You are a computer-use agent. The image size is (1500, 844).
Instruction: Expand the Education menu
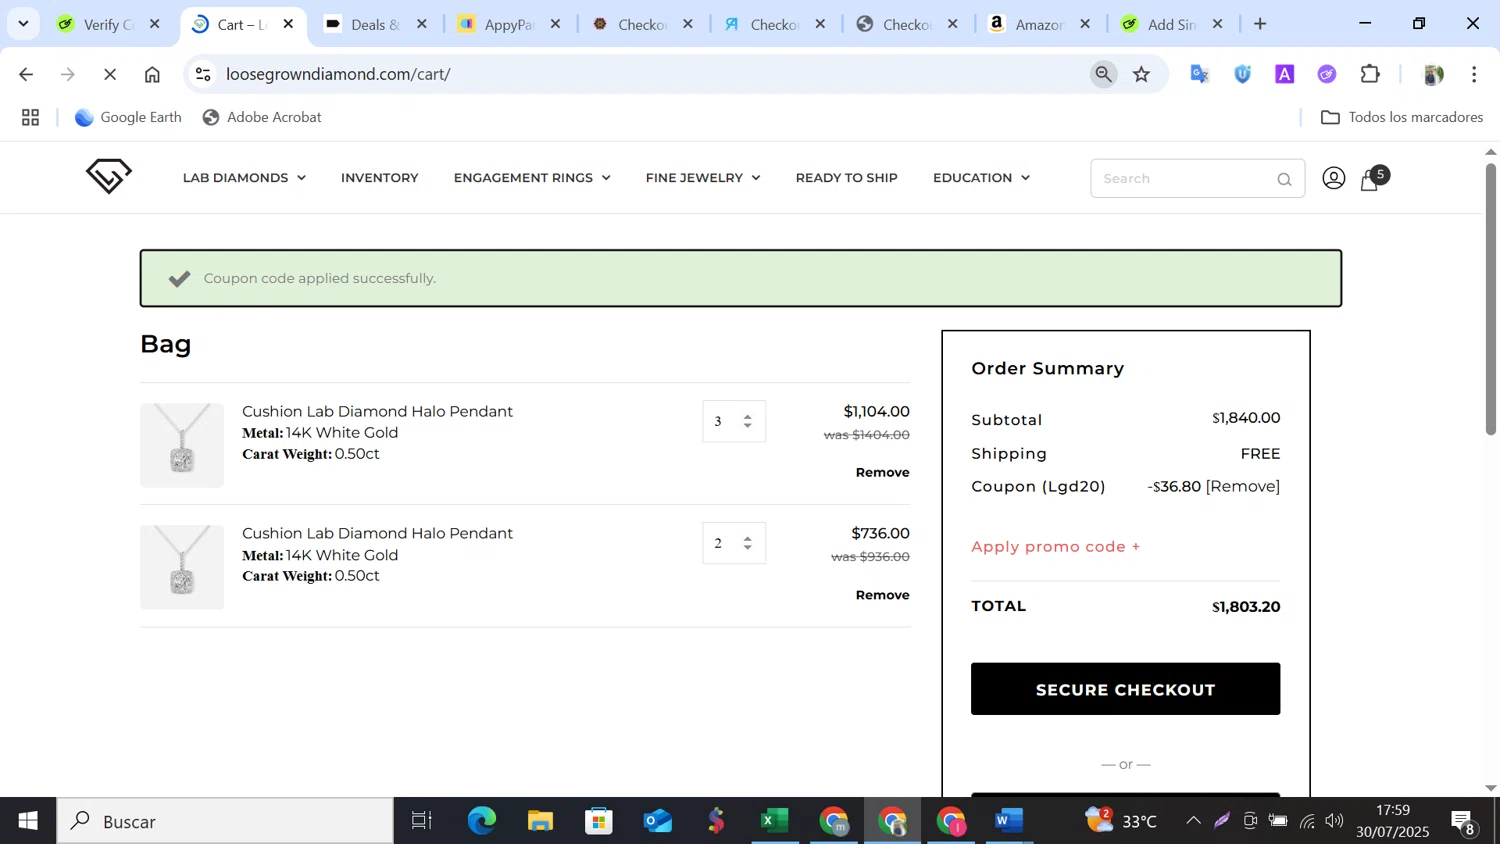981,178
